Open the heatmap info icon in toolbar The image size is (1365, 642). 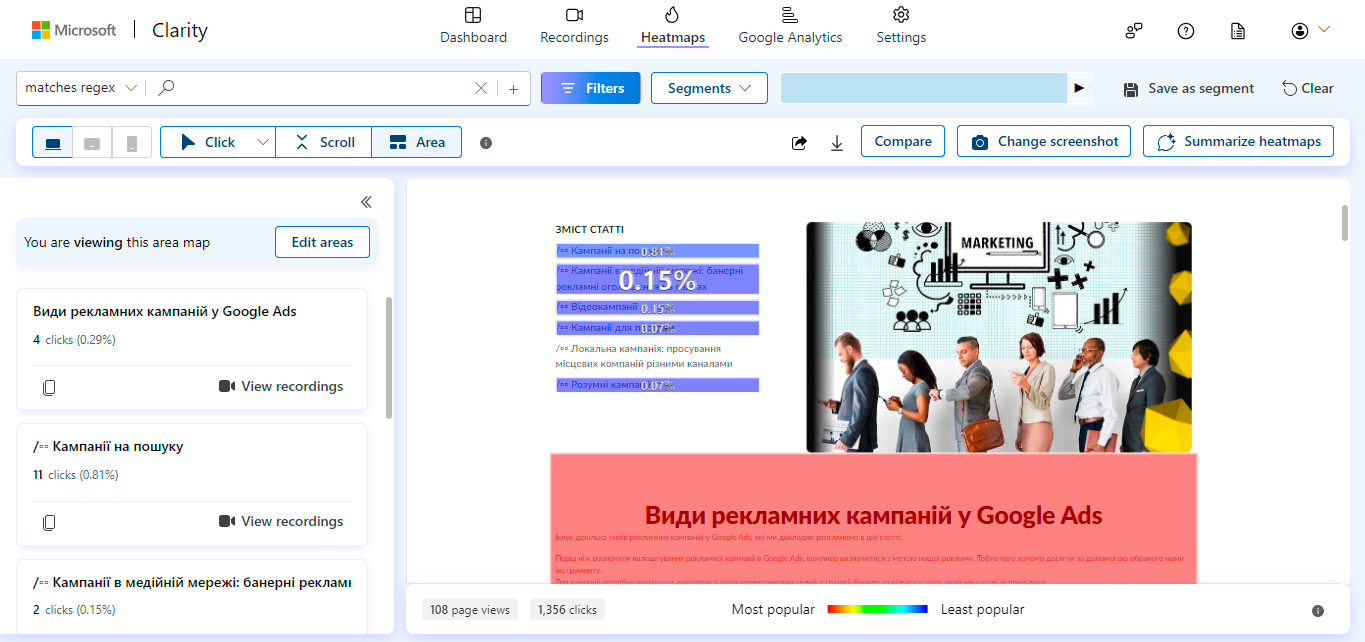pos(486,143)
